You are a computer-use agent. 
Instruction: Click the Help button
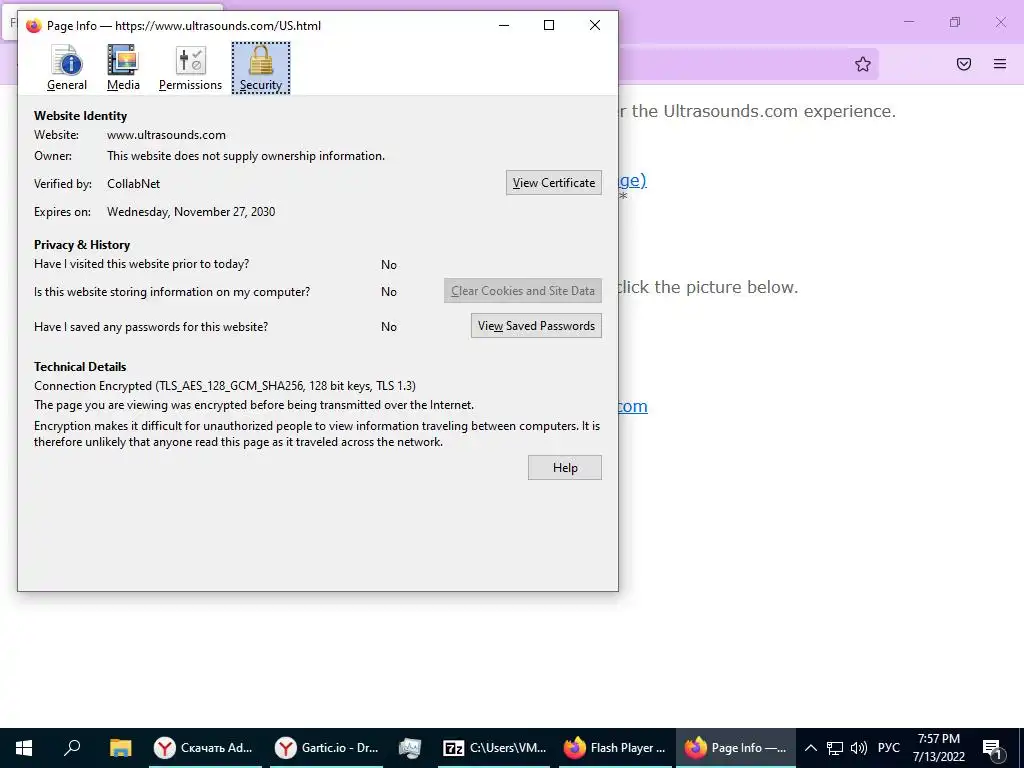(565, 468)
